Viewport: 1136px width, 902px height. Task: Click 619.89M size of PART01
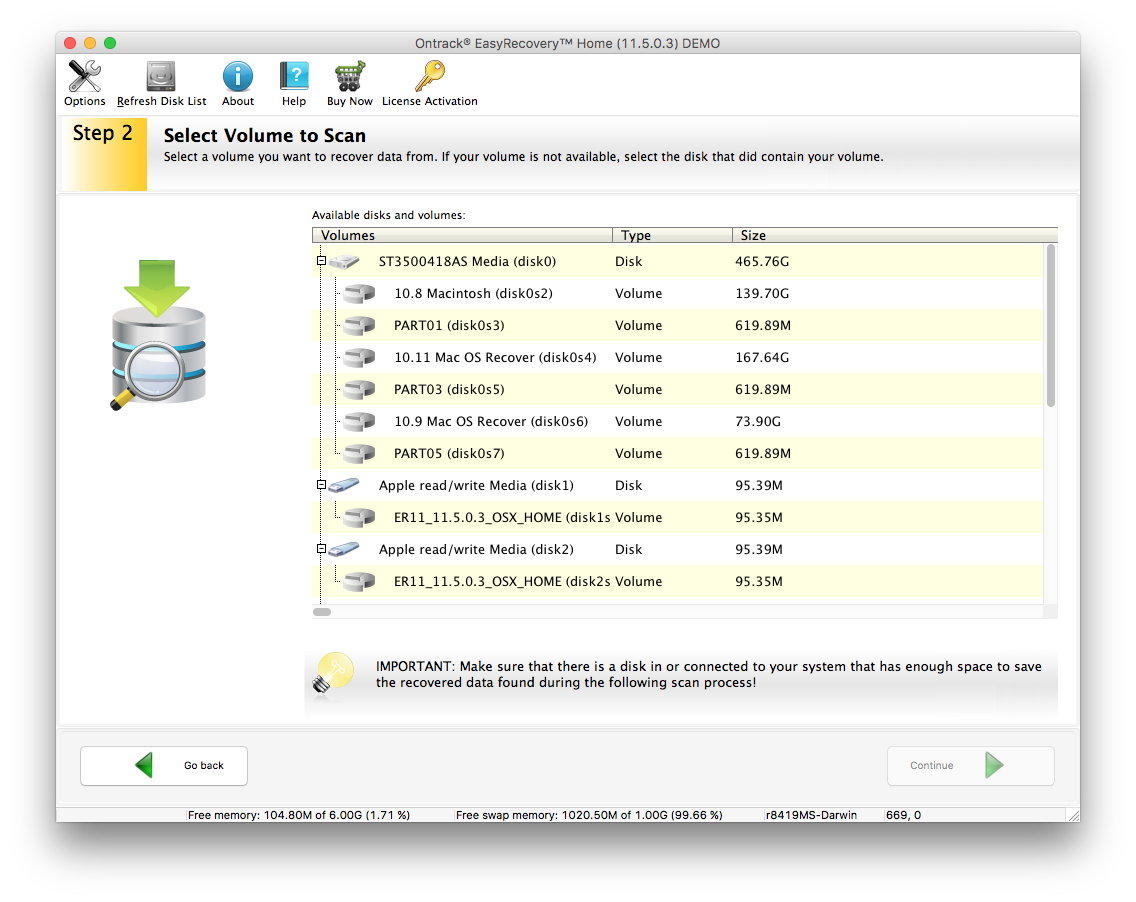(763, 325)
